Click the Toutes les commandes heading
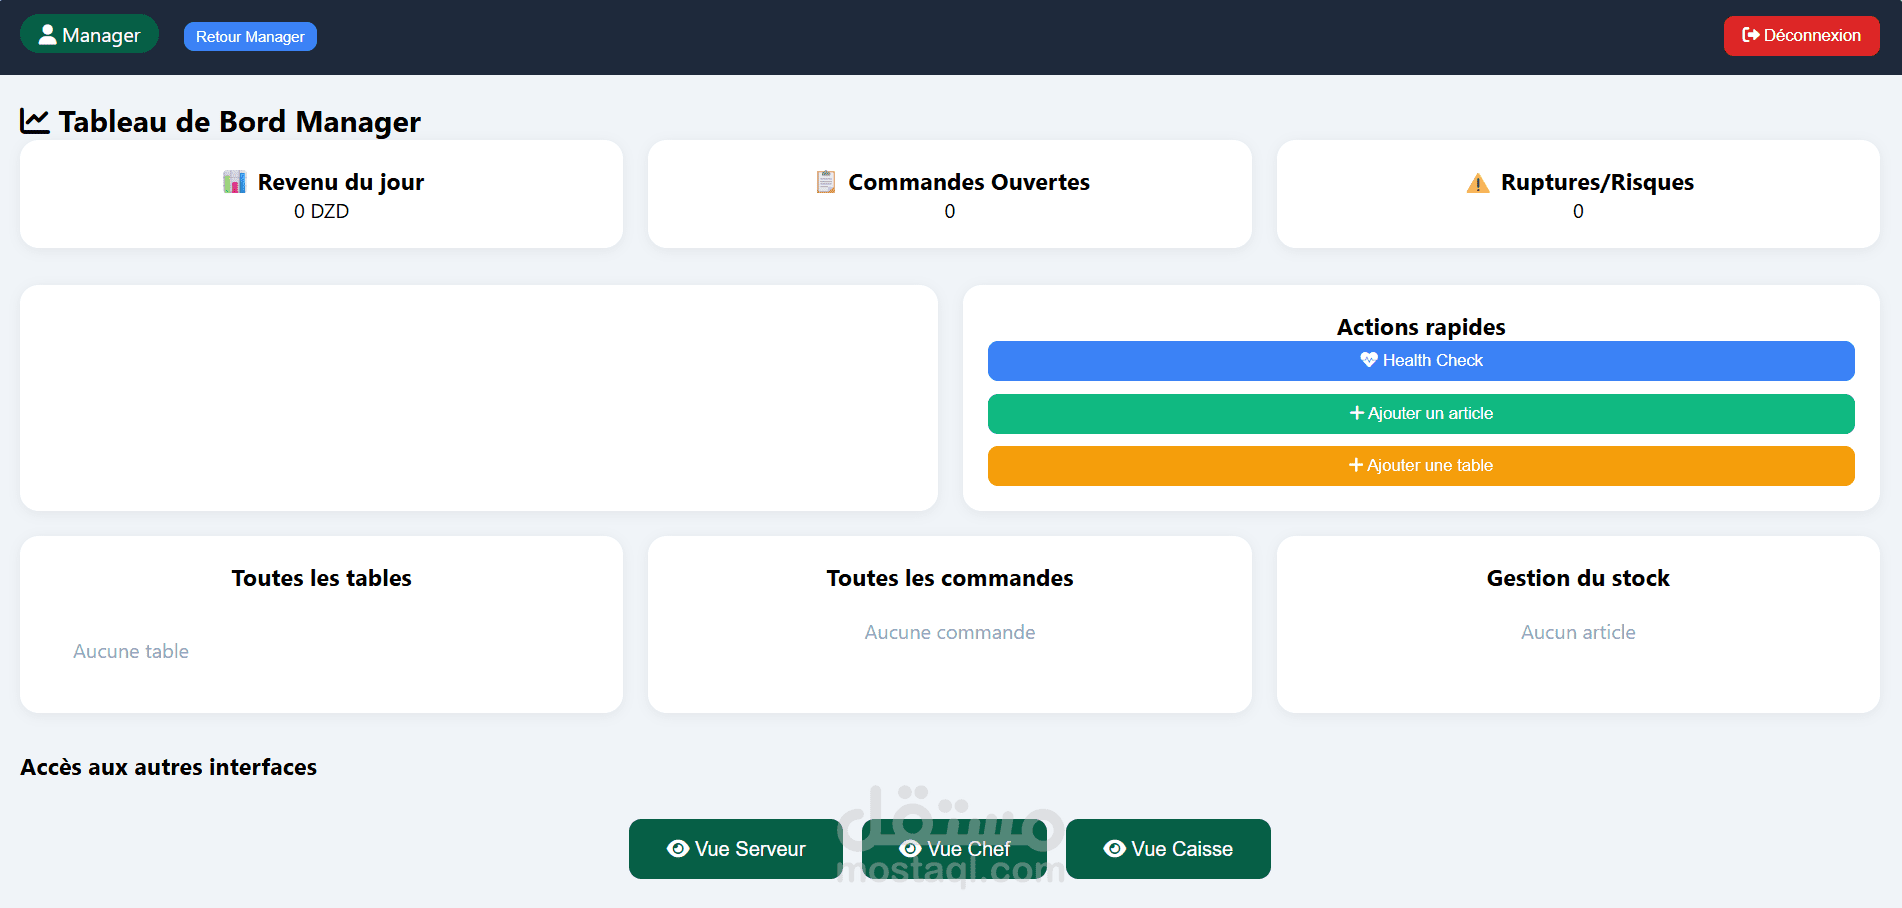 point(950,578)
